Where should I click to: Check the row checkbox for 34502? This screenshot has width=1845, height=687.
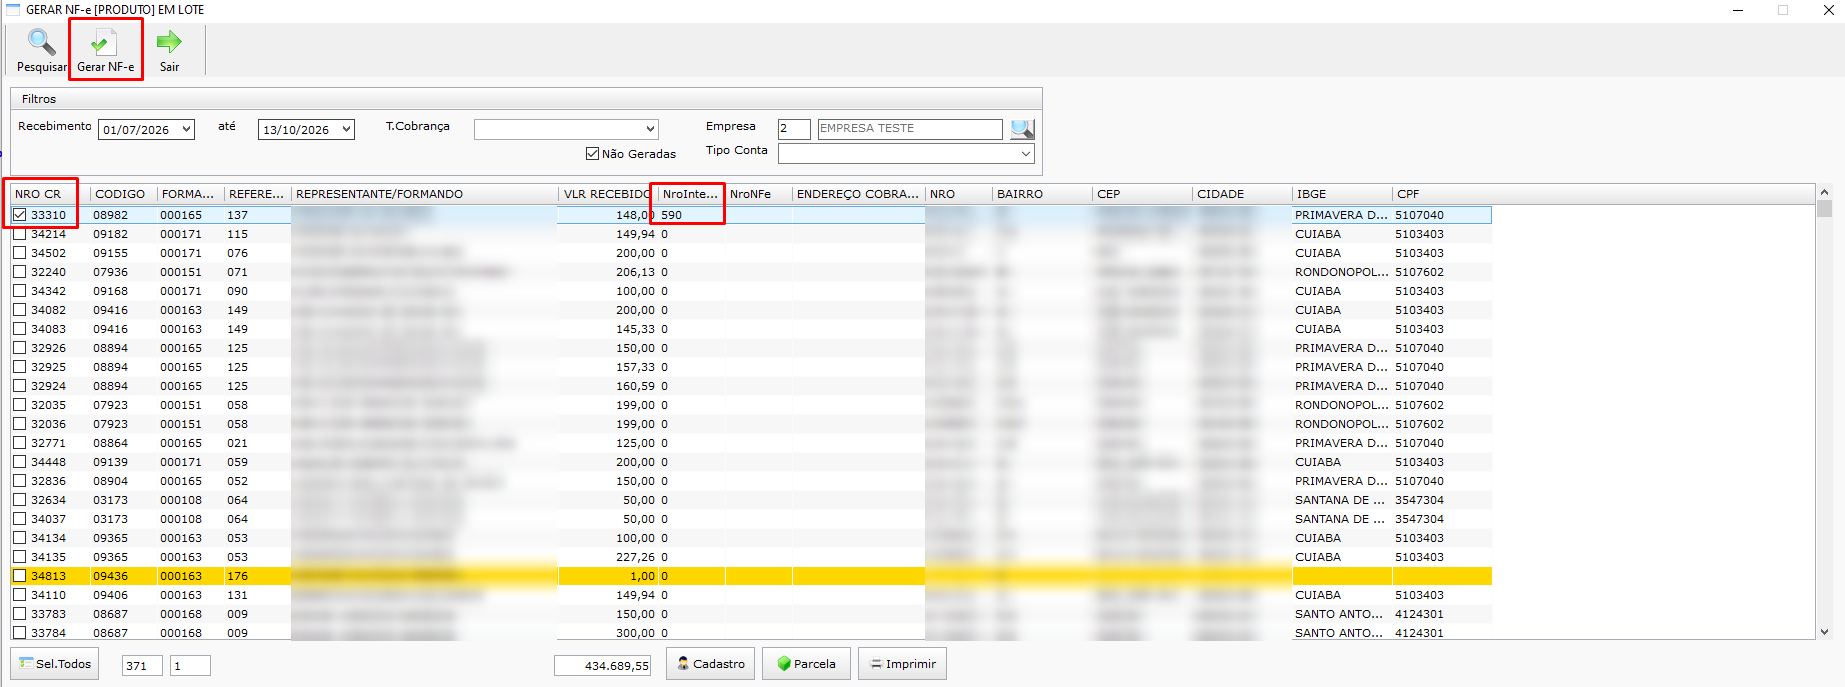20,253
